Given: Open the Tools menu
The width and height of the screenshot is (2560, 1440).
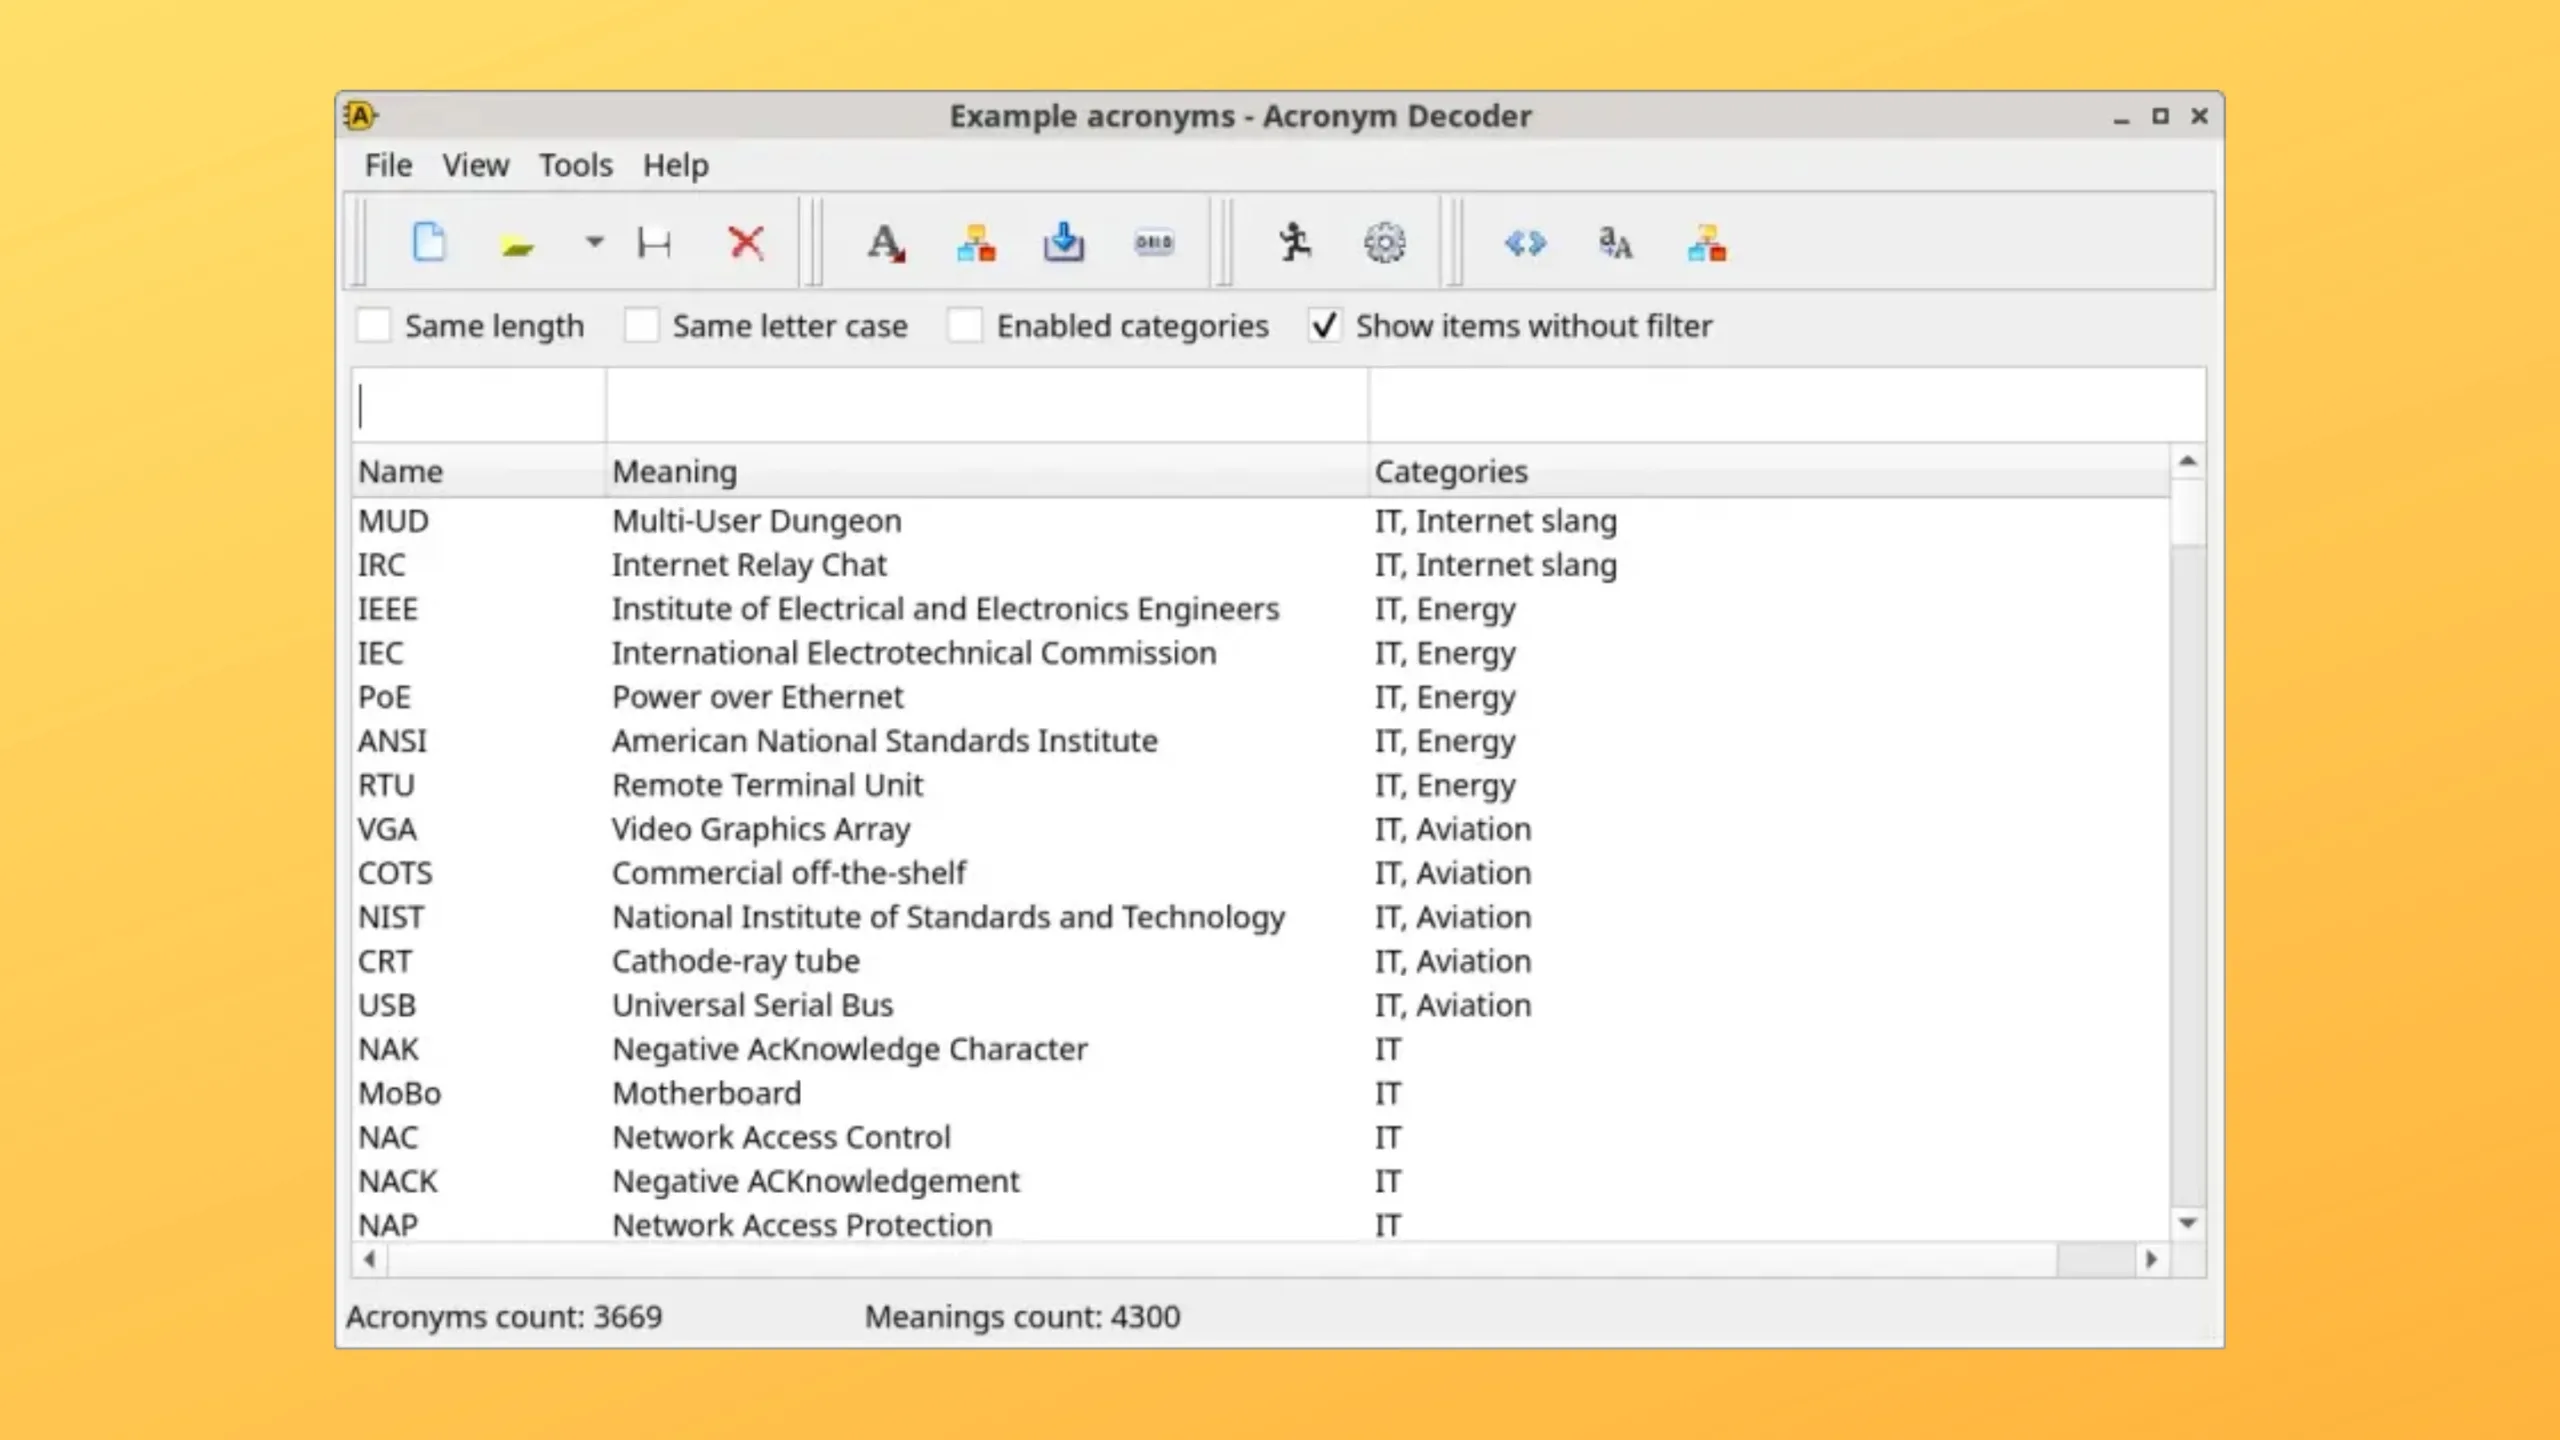Looking at the screenshot, I should click(576, 165).
